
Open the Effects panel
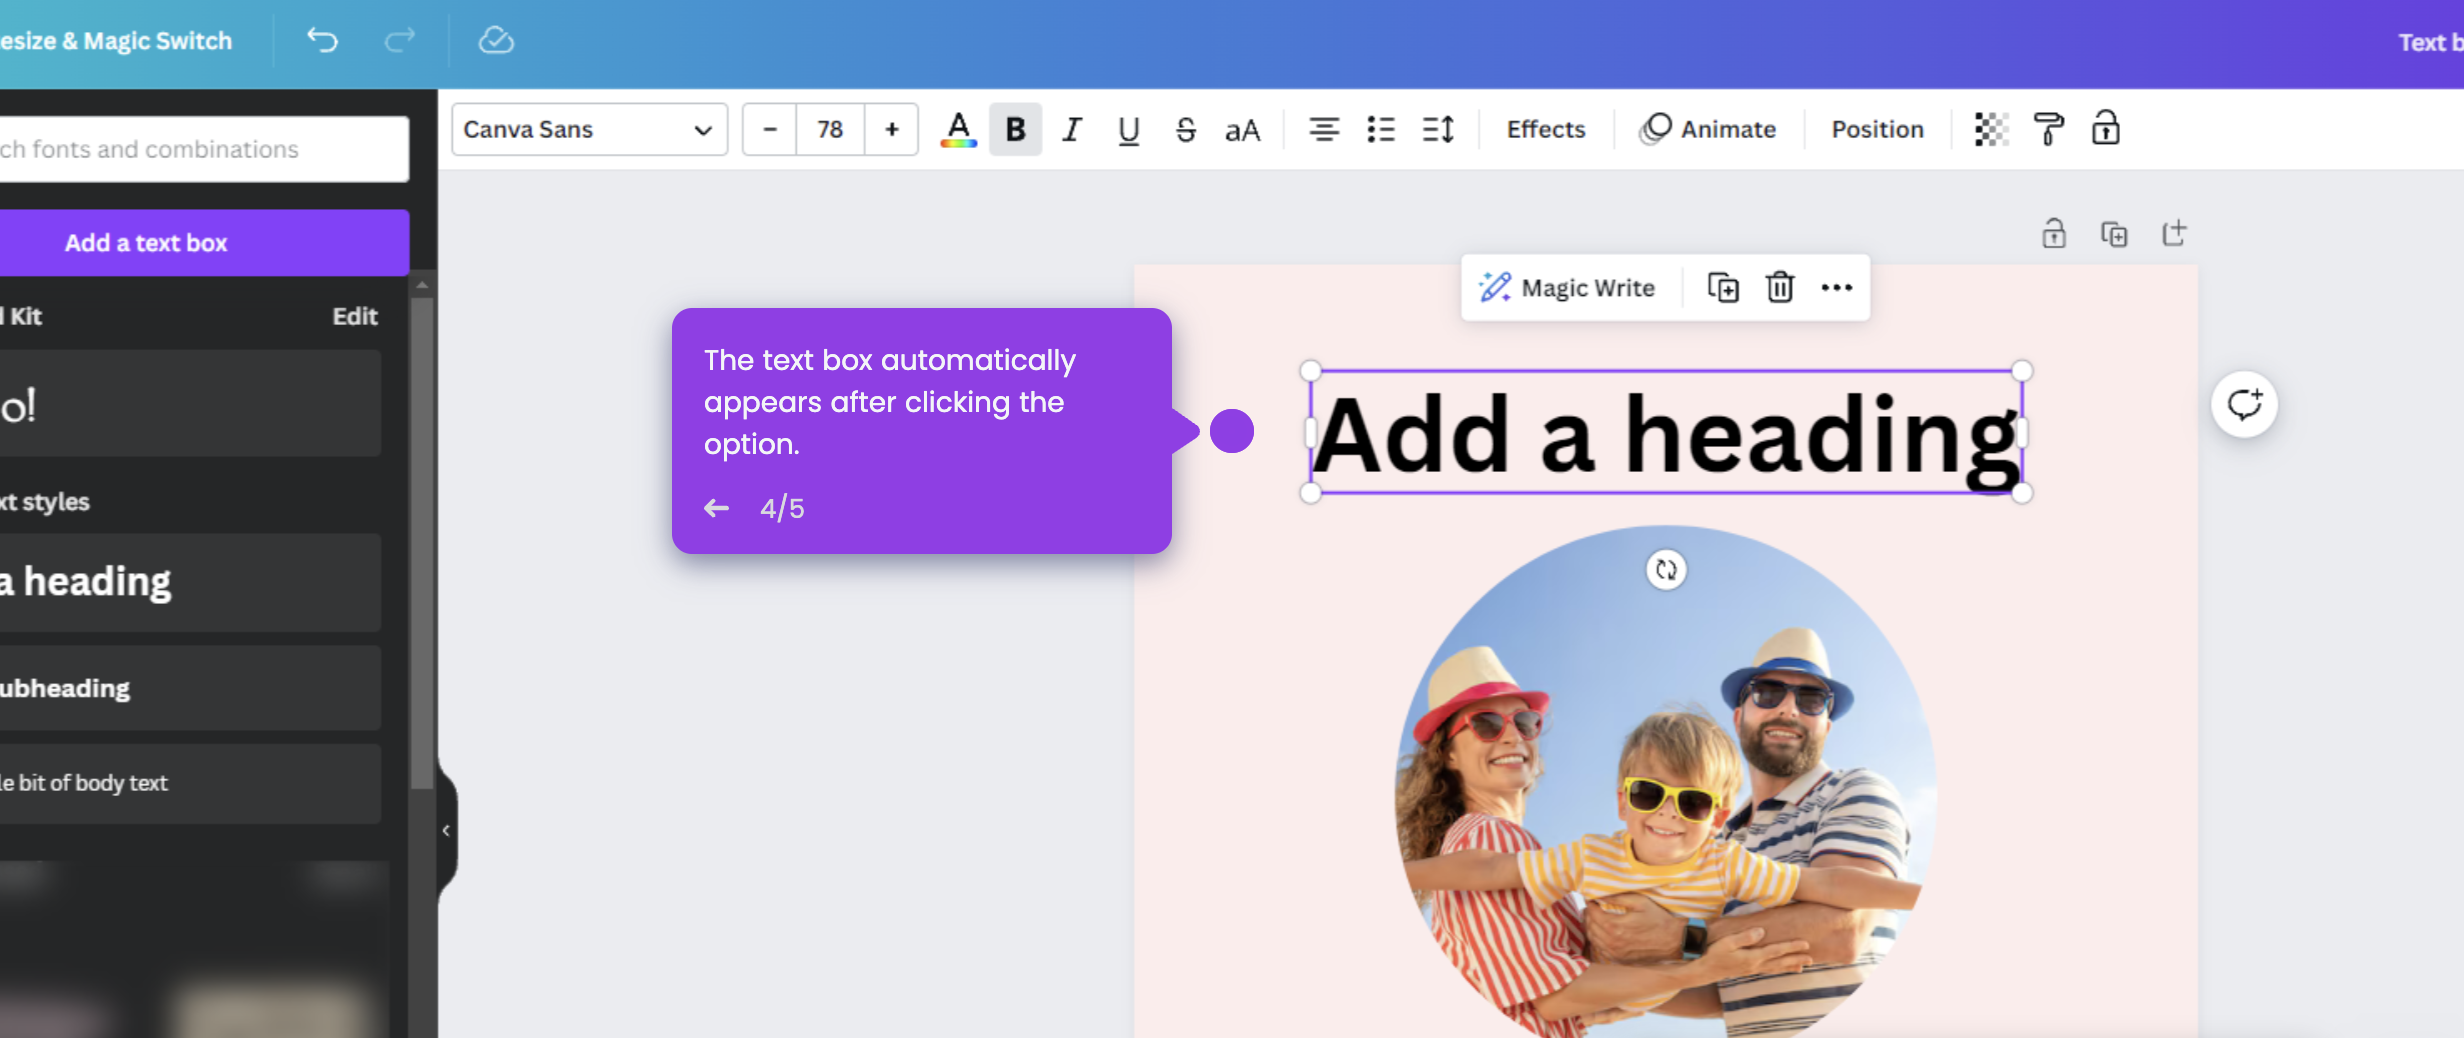point(1544,129)
